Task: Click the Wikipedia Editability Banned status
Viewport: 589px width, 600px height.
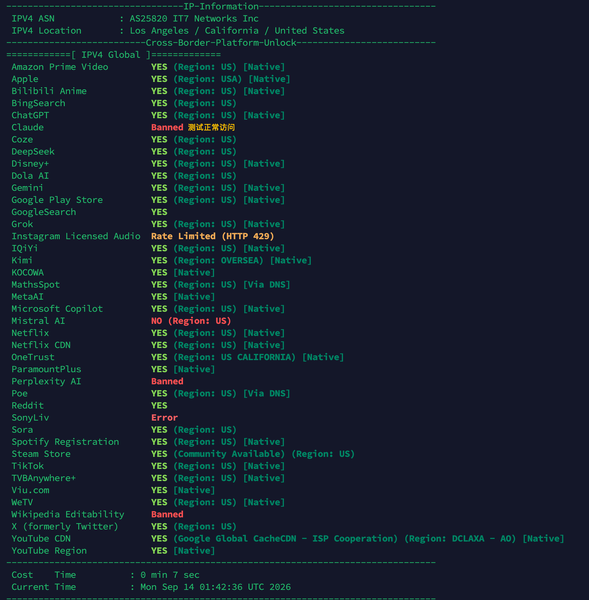Action: (167, 514)
